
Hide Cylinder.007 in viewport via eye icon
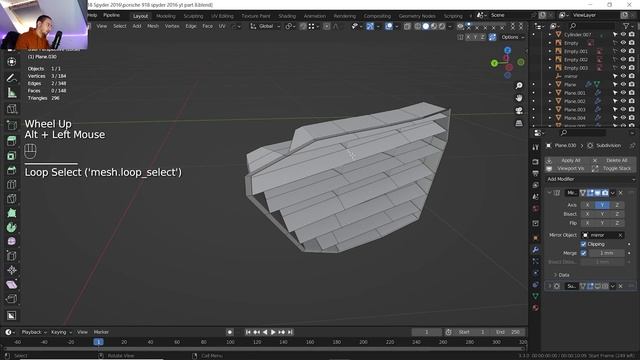pyautogui.click(x=623, y=35)
